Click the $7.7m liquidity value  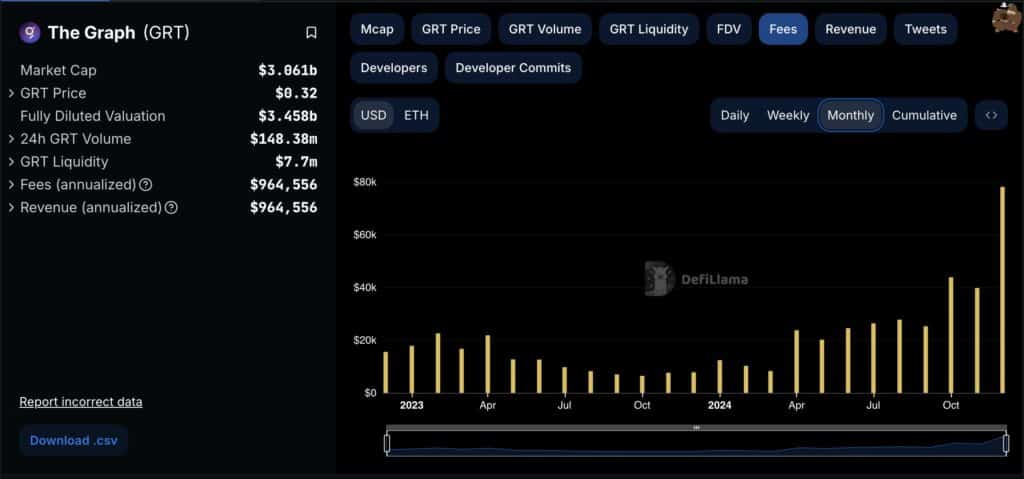pyautogui.click(x=296, y=162)
